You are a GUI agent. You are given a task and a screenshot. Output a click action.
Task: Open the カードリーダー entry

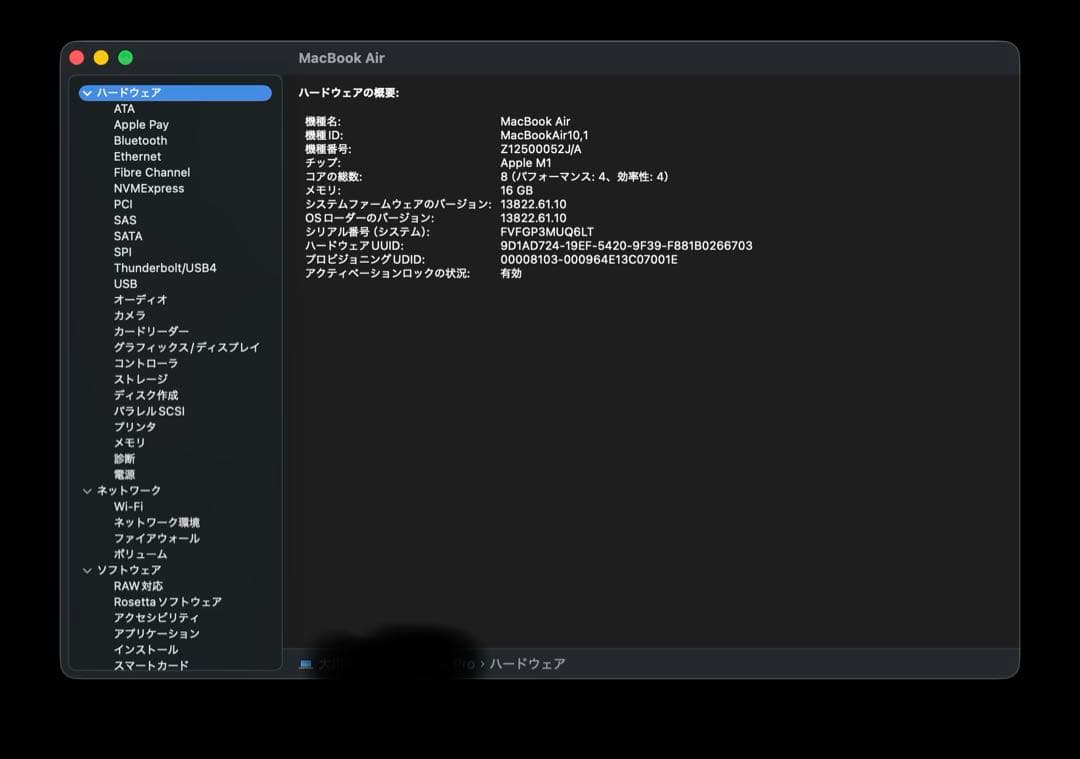(x=151, y=331)
